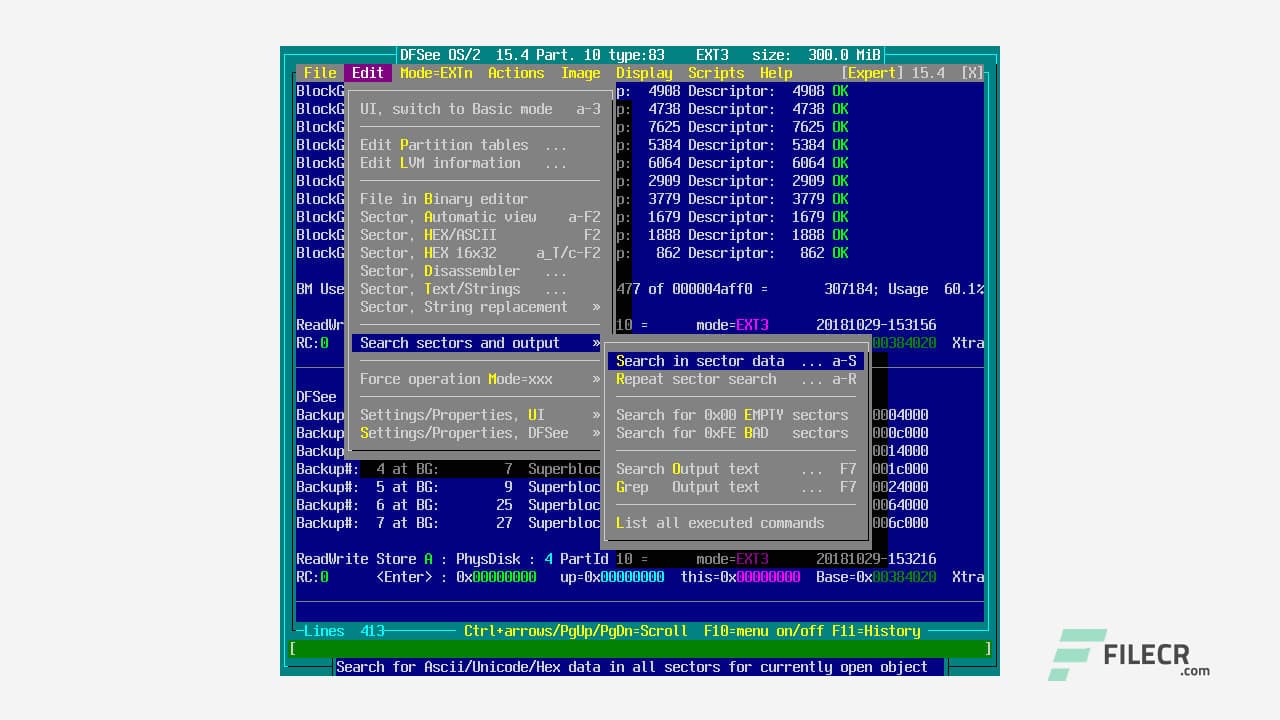Click the command input field at the bottom
The height and width of the screenshot is (720, 1280).
click(640, 648)
